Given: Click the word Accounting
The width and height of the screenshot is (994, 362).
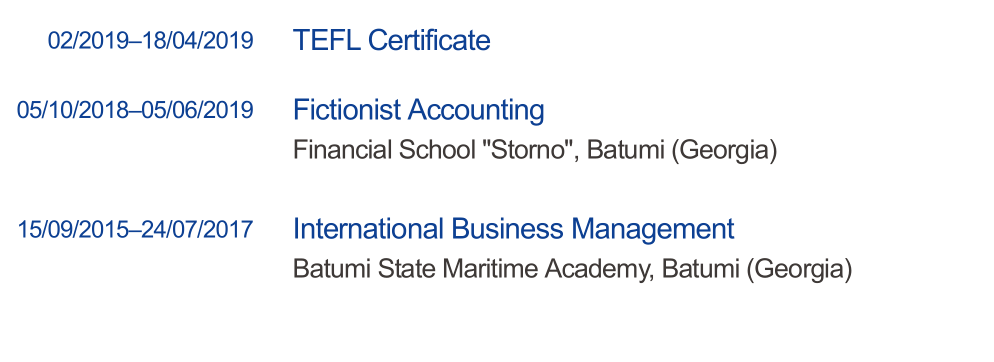Looking at the screenshot, I should click(x=476, y=110).
